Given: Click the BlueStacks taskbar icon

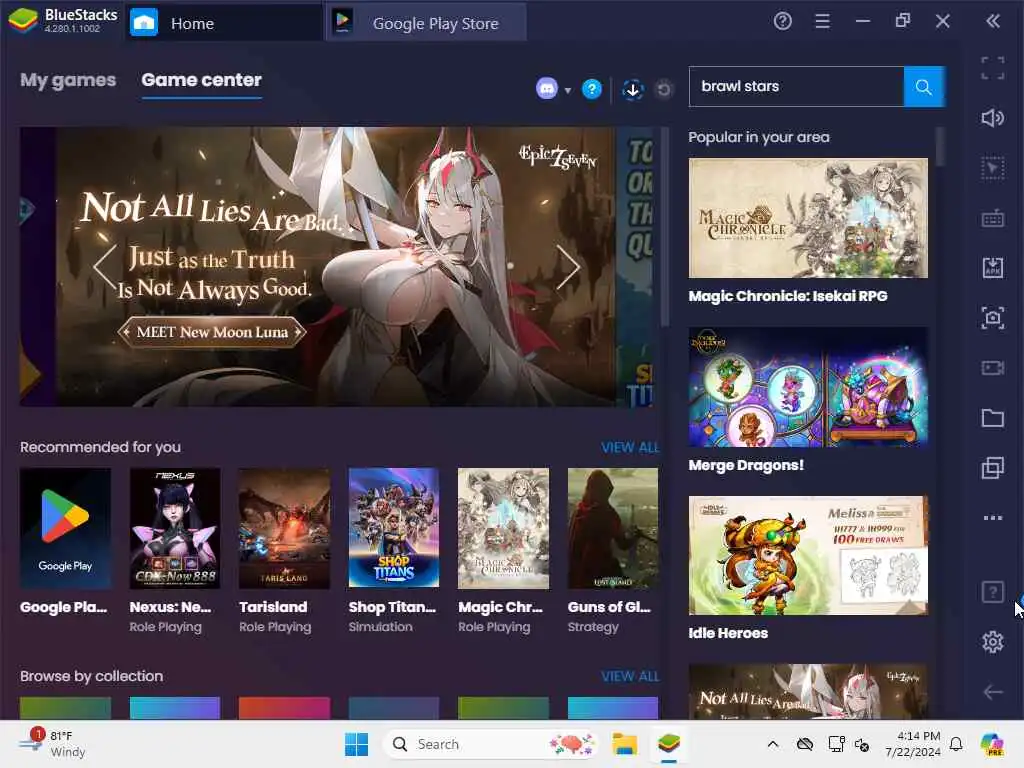Looking at the screenshot, I should click(x=669, y=744).
